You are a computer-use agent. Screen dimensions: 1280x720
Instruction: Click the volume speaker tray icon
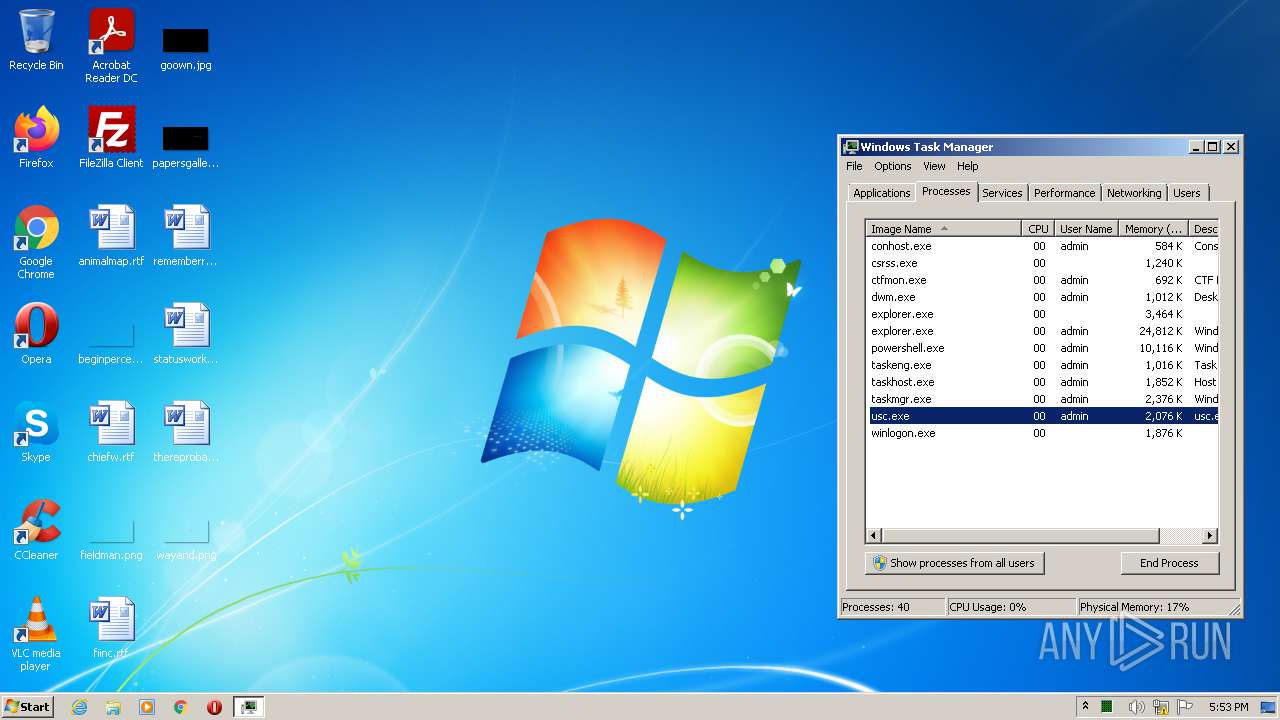pos(1136,707)
